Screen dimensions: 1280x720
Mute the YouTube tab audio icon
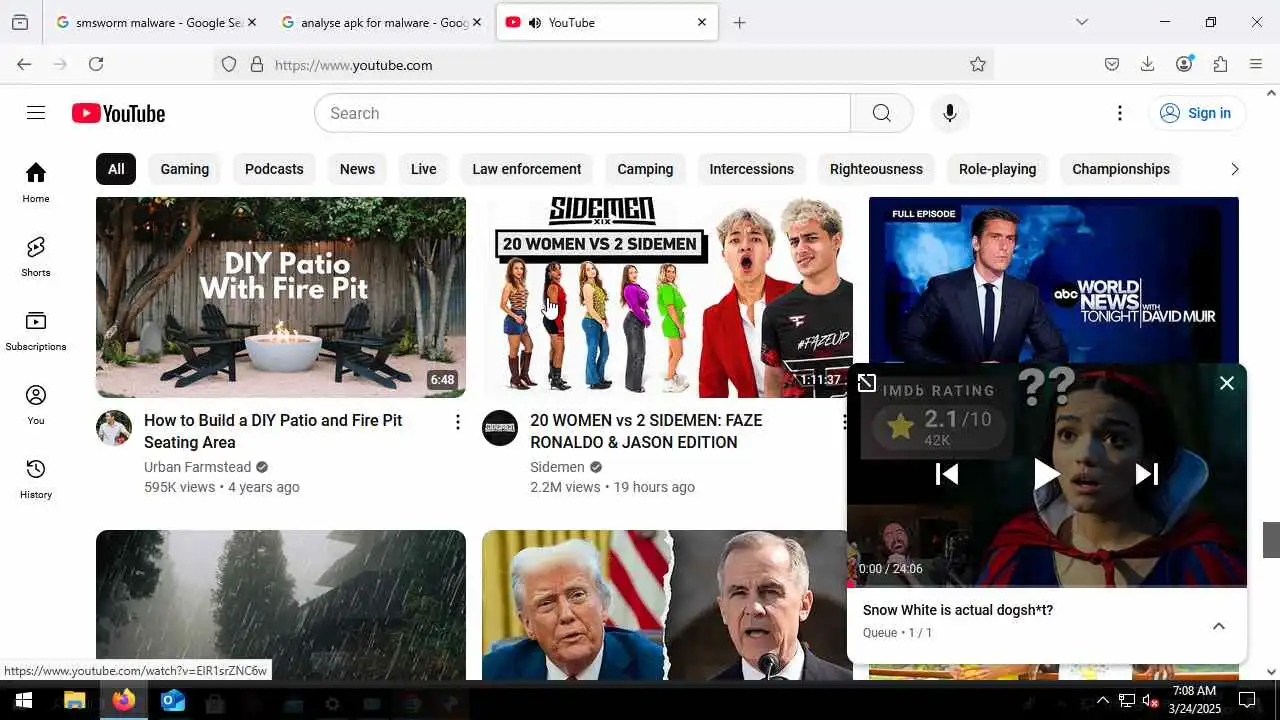535,22
